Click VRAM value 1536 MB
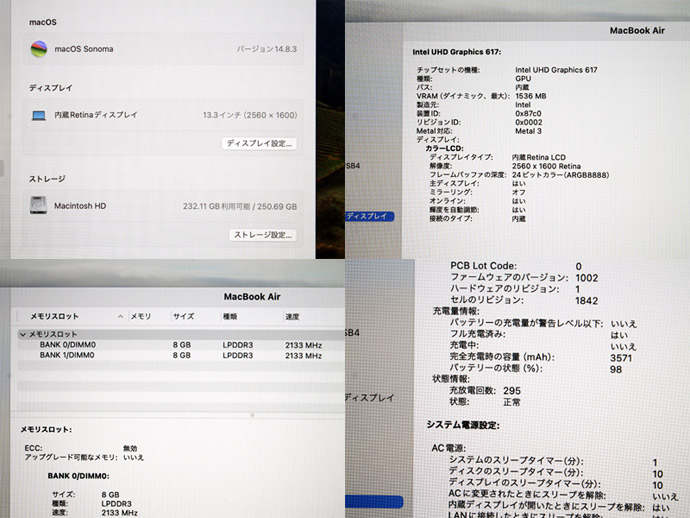This screenshot has width=690, height=518. pos(531,96)
